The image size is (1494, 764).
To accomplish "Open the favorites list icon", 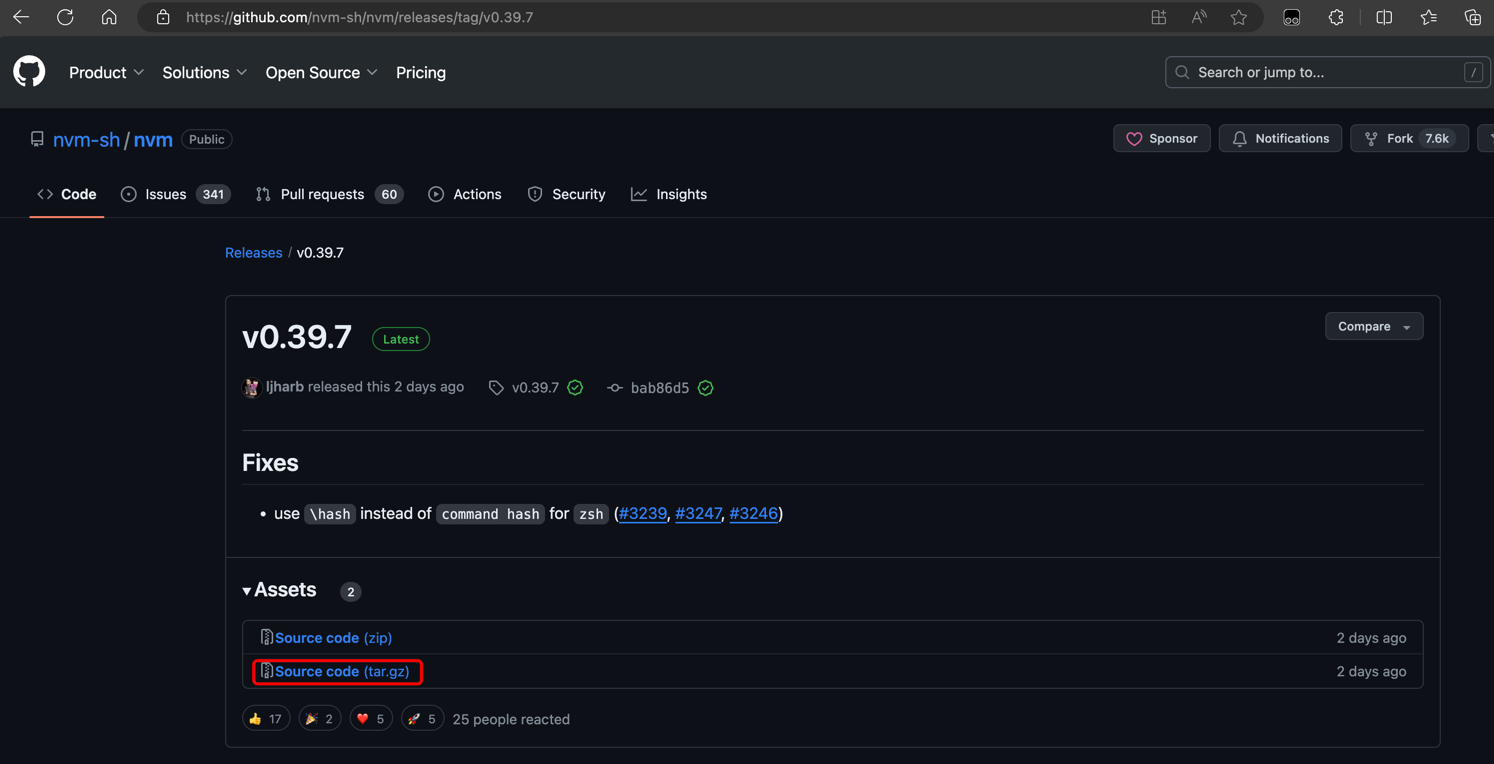I will pos(1428,17).
